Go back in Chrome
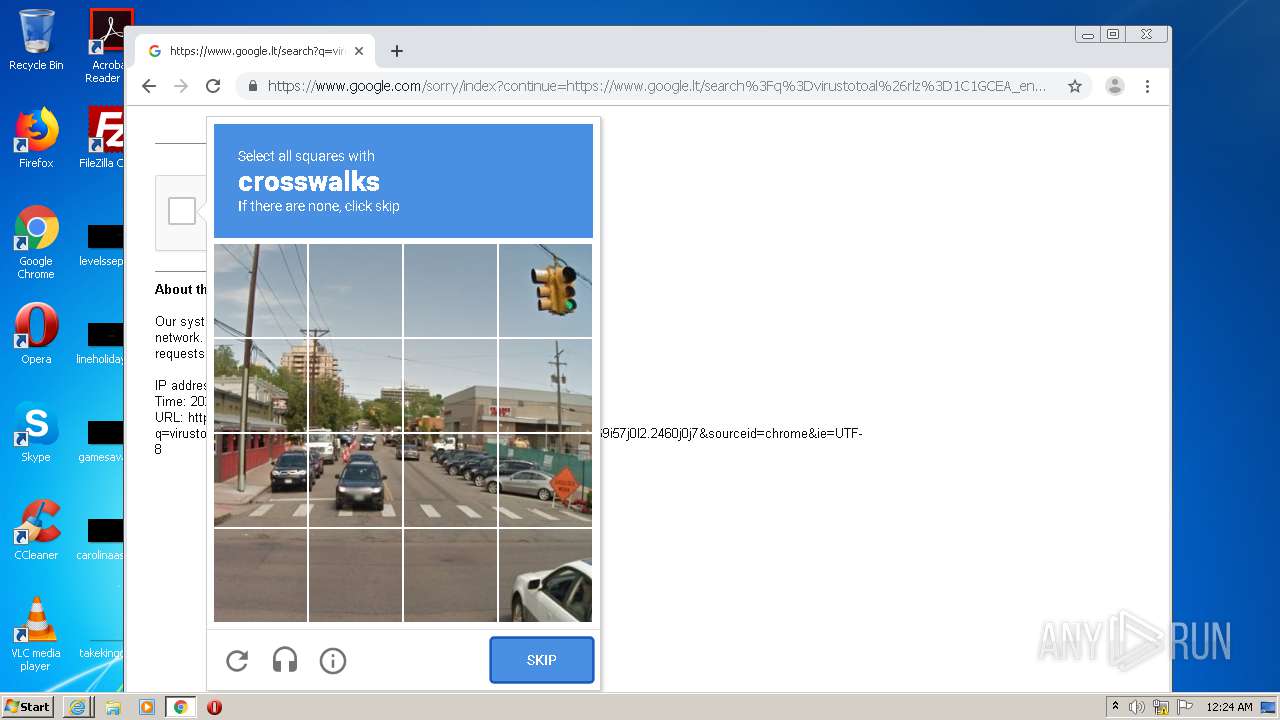 (149, 86)
